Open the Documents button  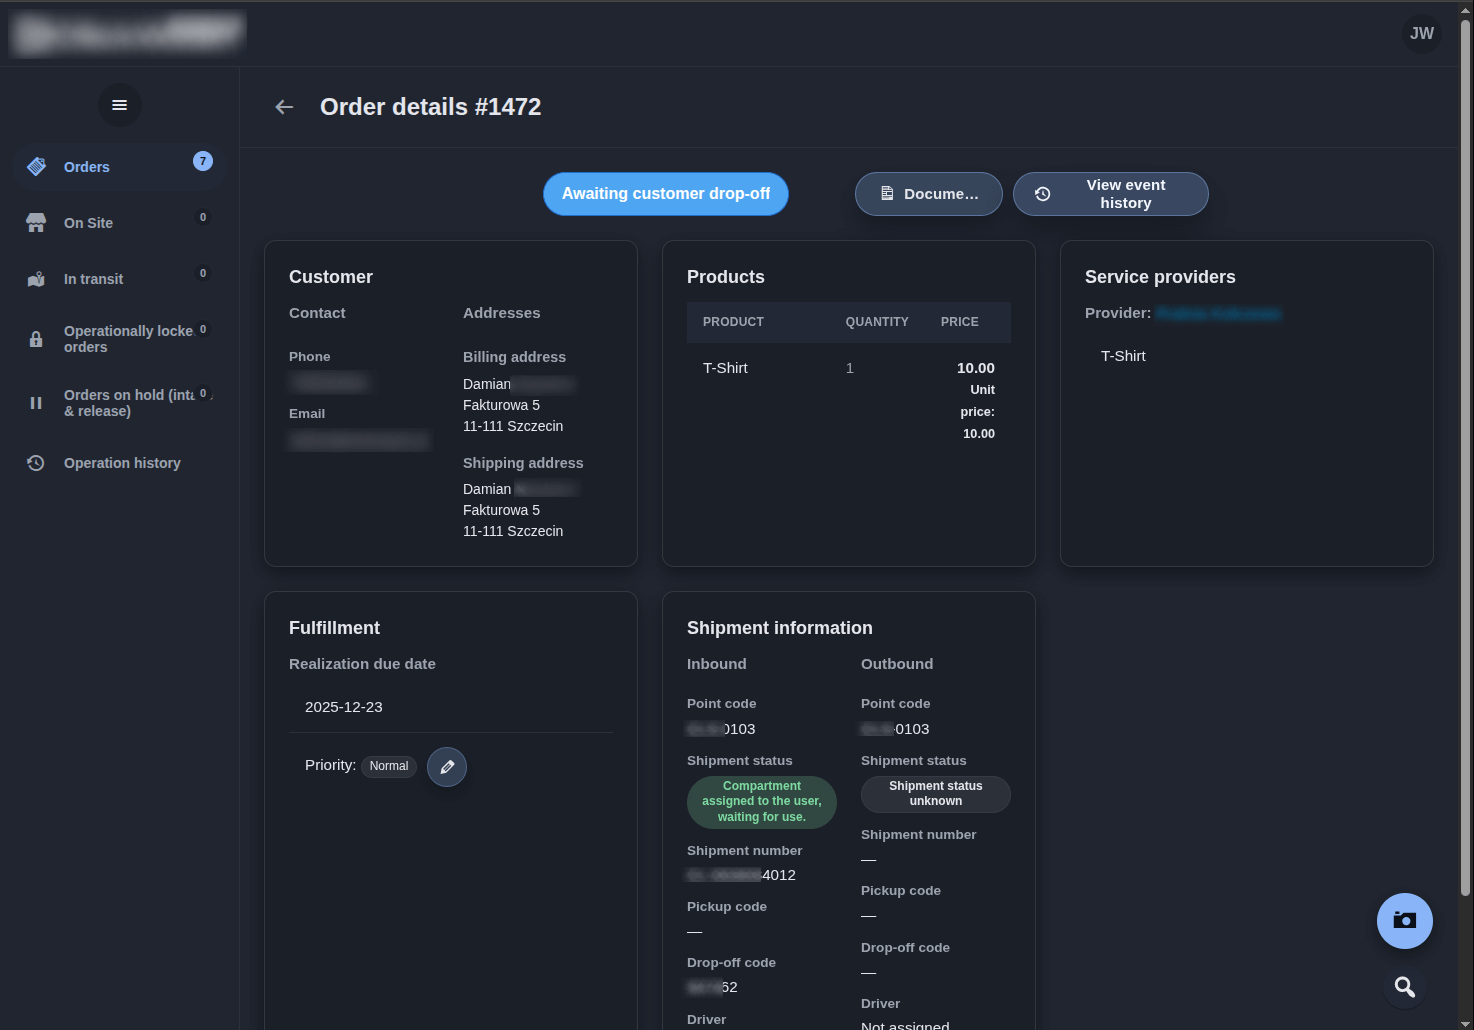pos(928,194)
